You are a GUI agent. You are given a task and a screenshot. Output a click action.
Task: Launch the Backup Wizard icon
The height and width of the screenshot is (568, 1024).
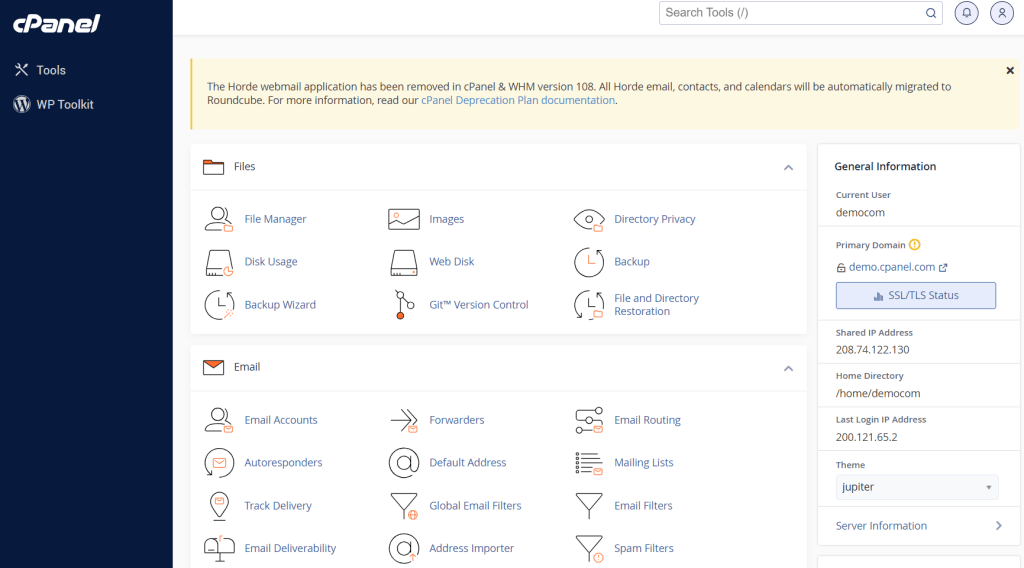[219, 305]
